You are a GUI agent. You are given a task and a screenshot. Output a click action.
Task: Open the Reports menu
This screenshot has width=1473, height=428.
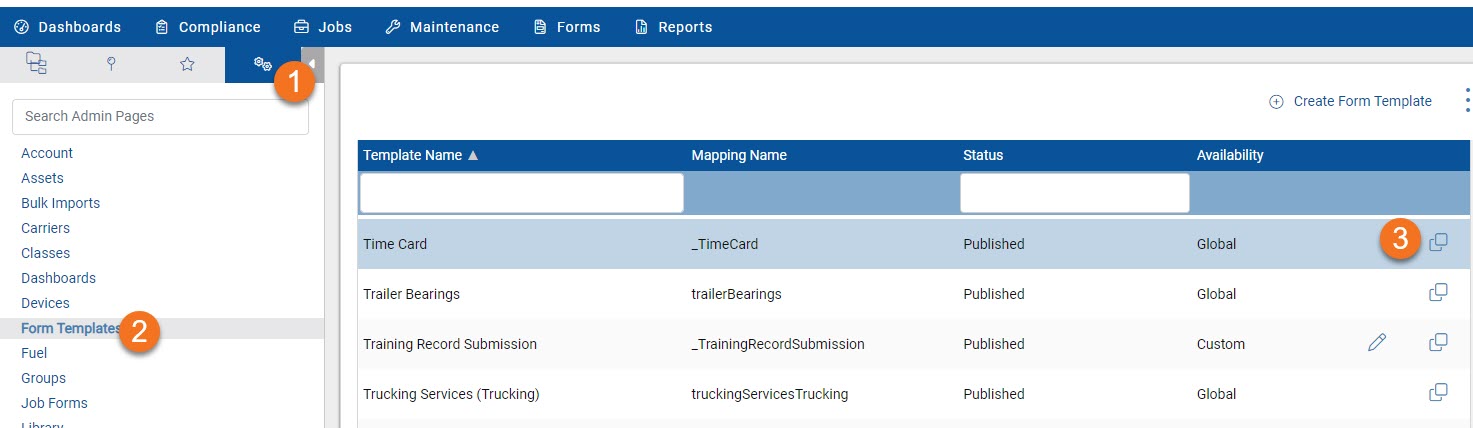[x=674, y=27]
